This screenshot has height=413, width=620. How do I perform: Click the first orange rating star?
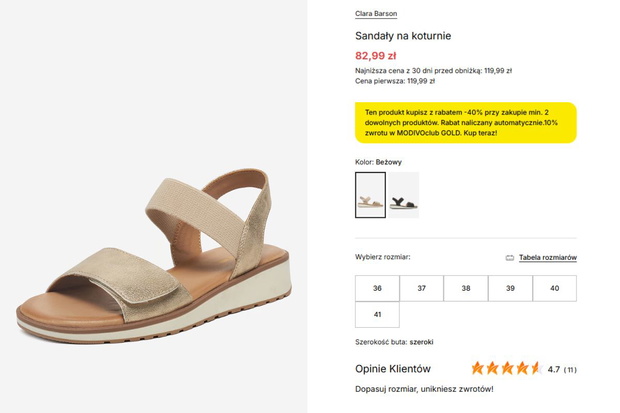[x=478, y=368]
